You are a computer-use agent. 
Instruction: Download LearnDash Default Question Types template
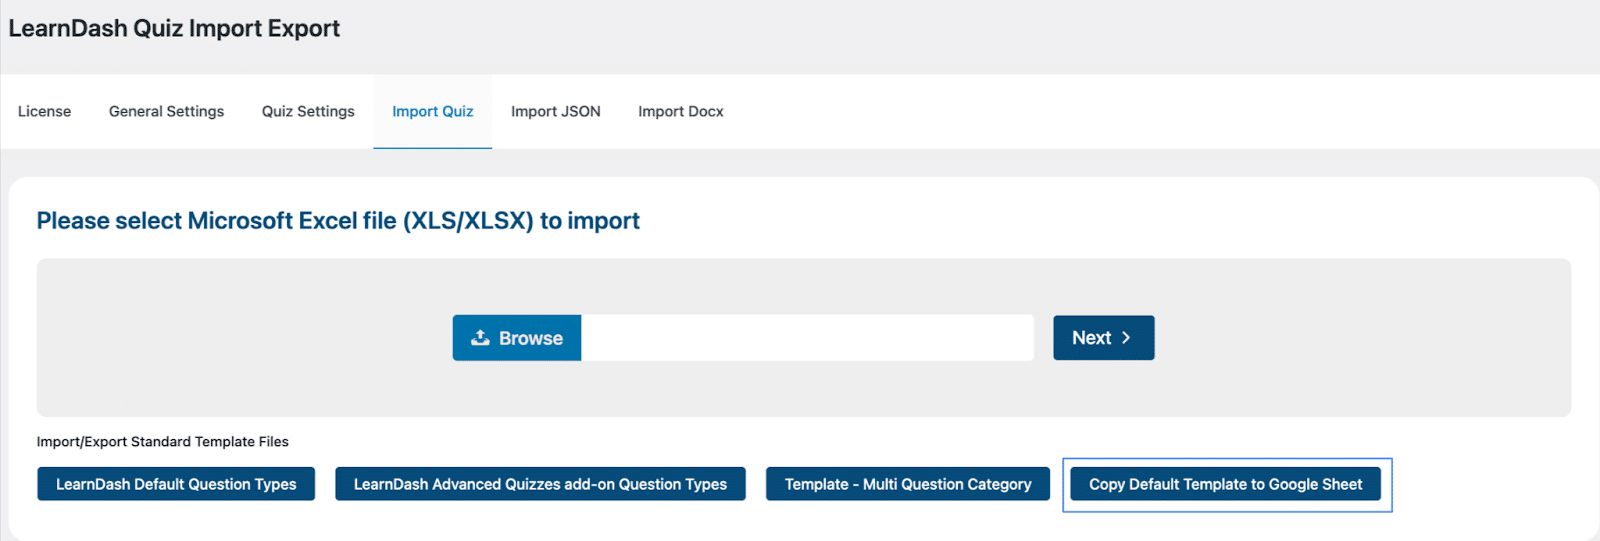176,484
